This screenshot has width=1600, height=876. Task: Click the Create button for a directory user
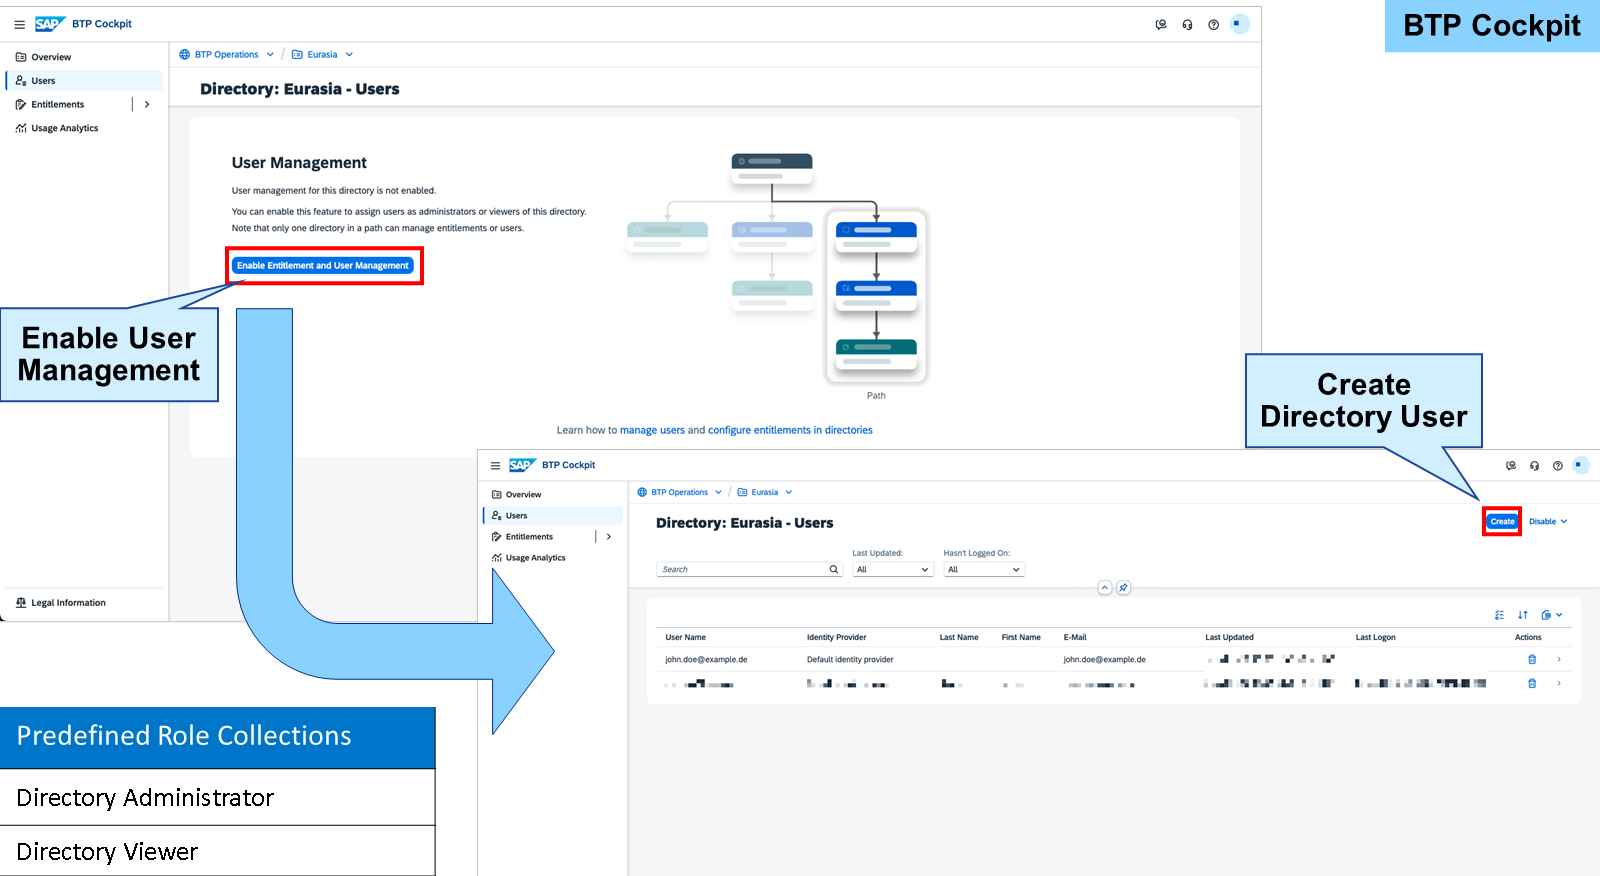1502,522
